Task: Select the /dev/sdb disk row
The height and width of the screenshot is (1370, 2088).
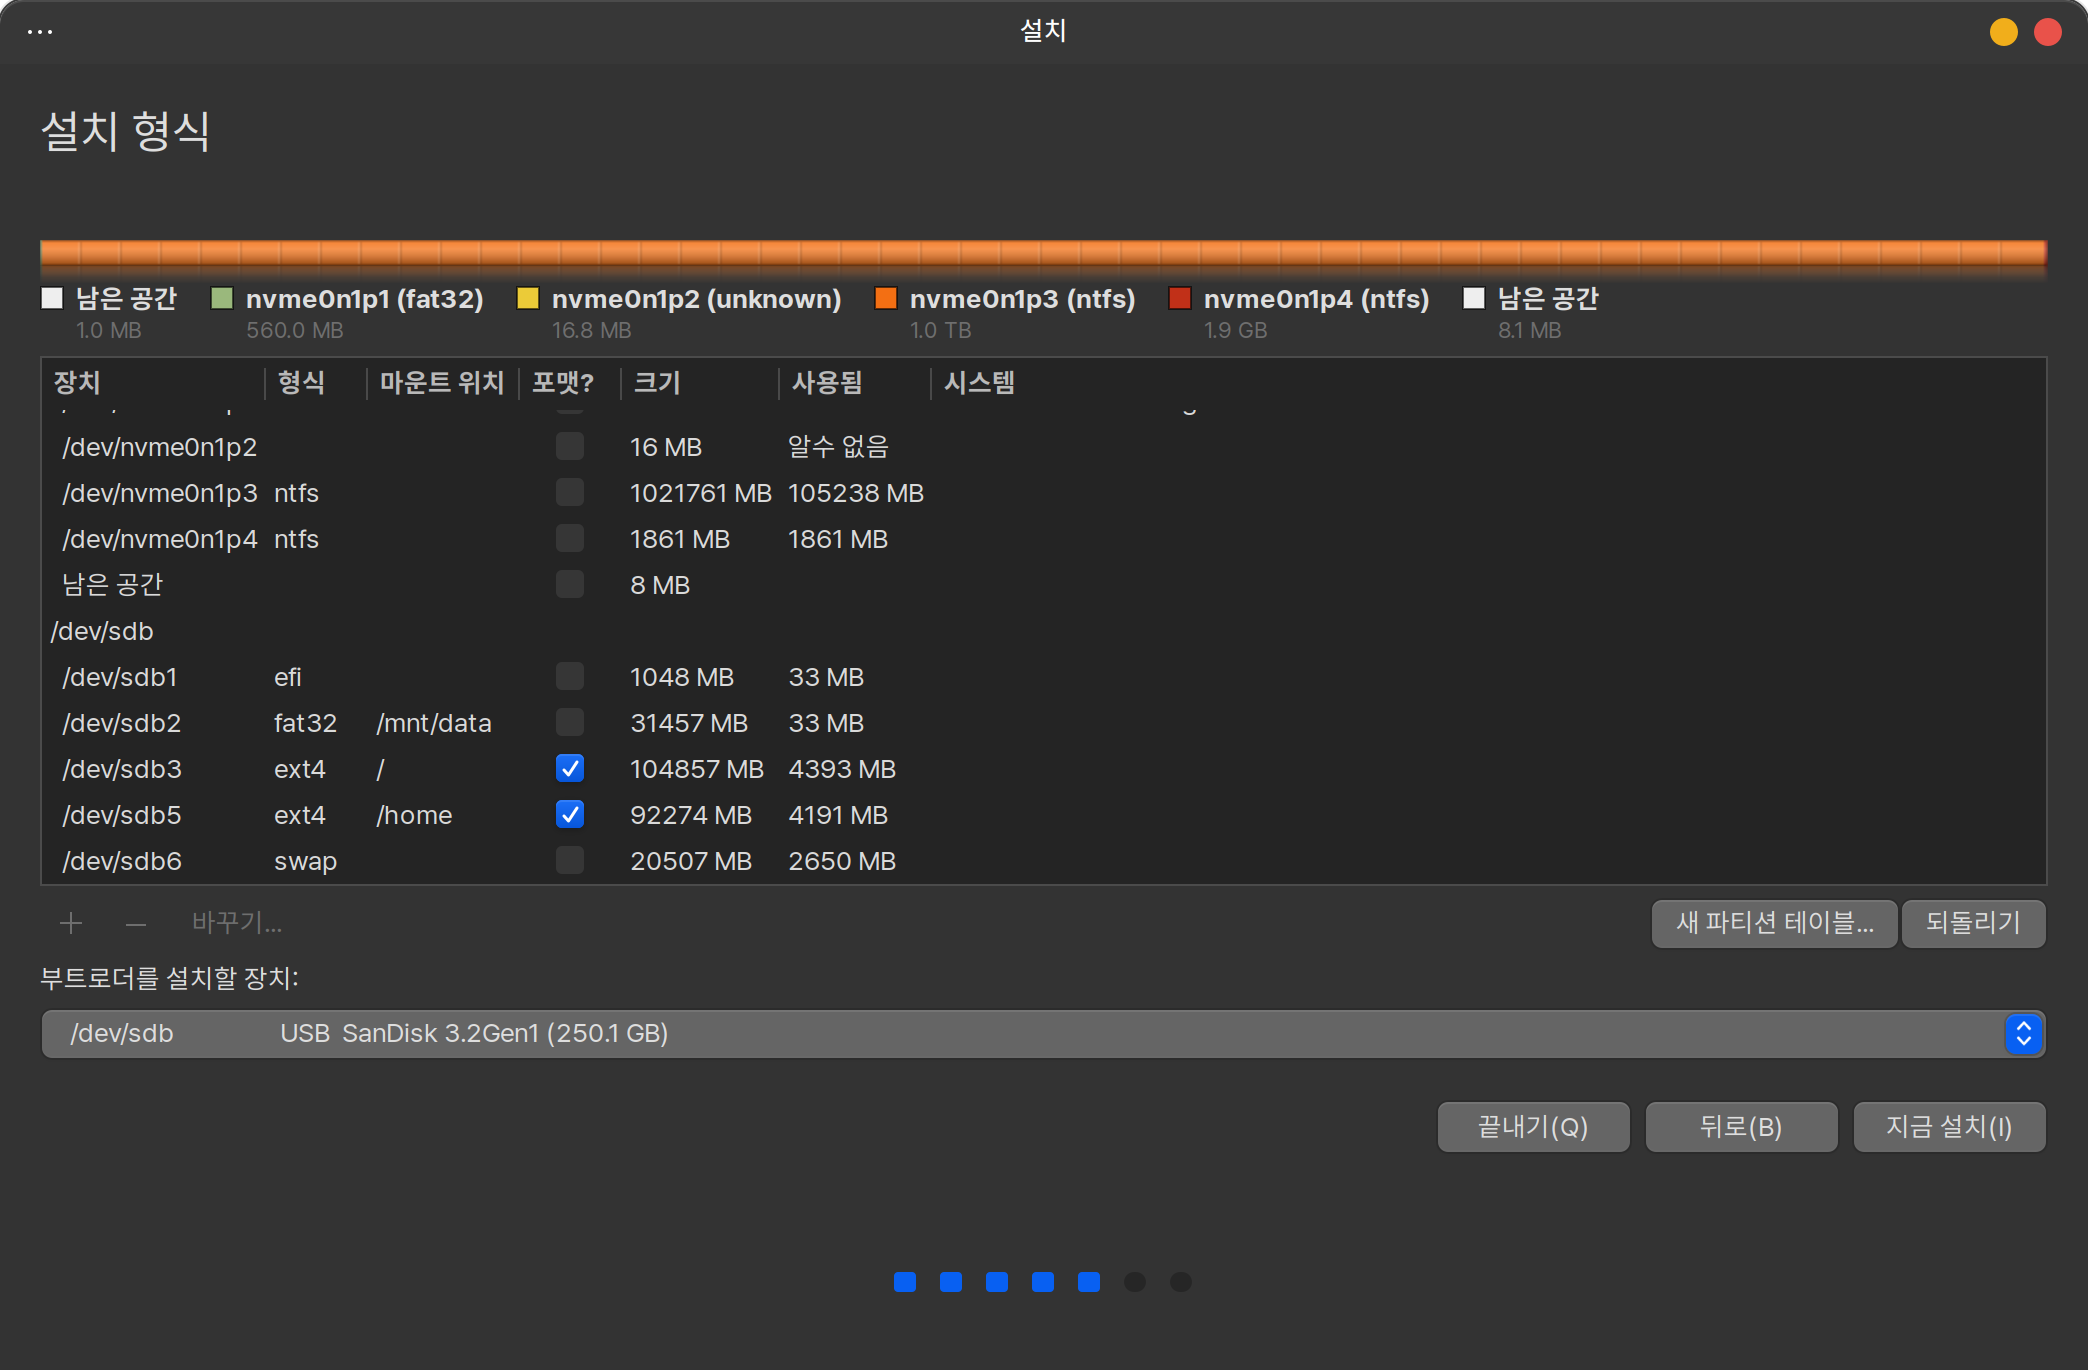Action: pos(102,631)
